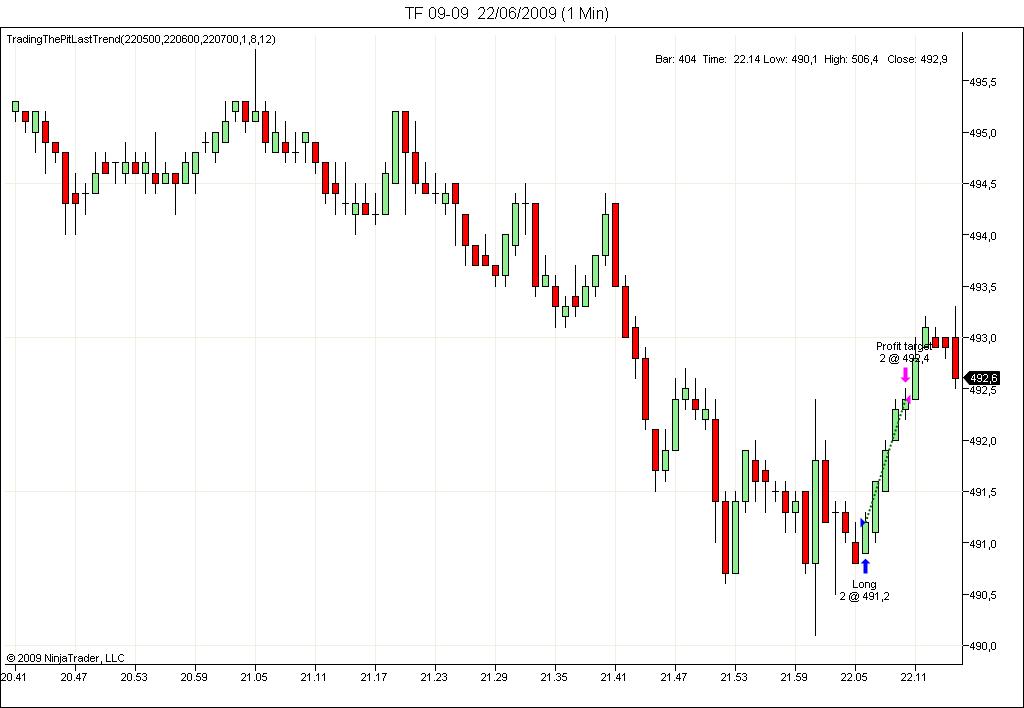Click the 21.35 time axis label

click(x=554, y=677)
